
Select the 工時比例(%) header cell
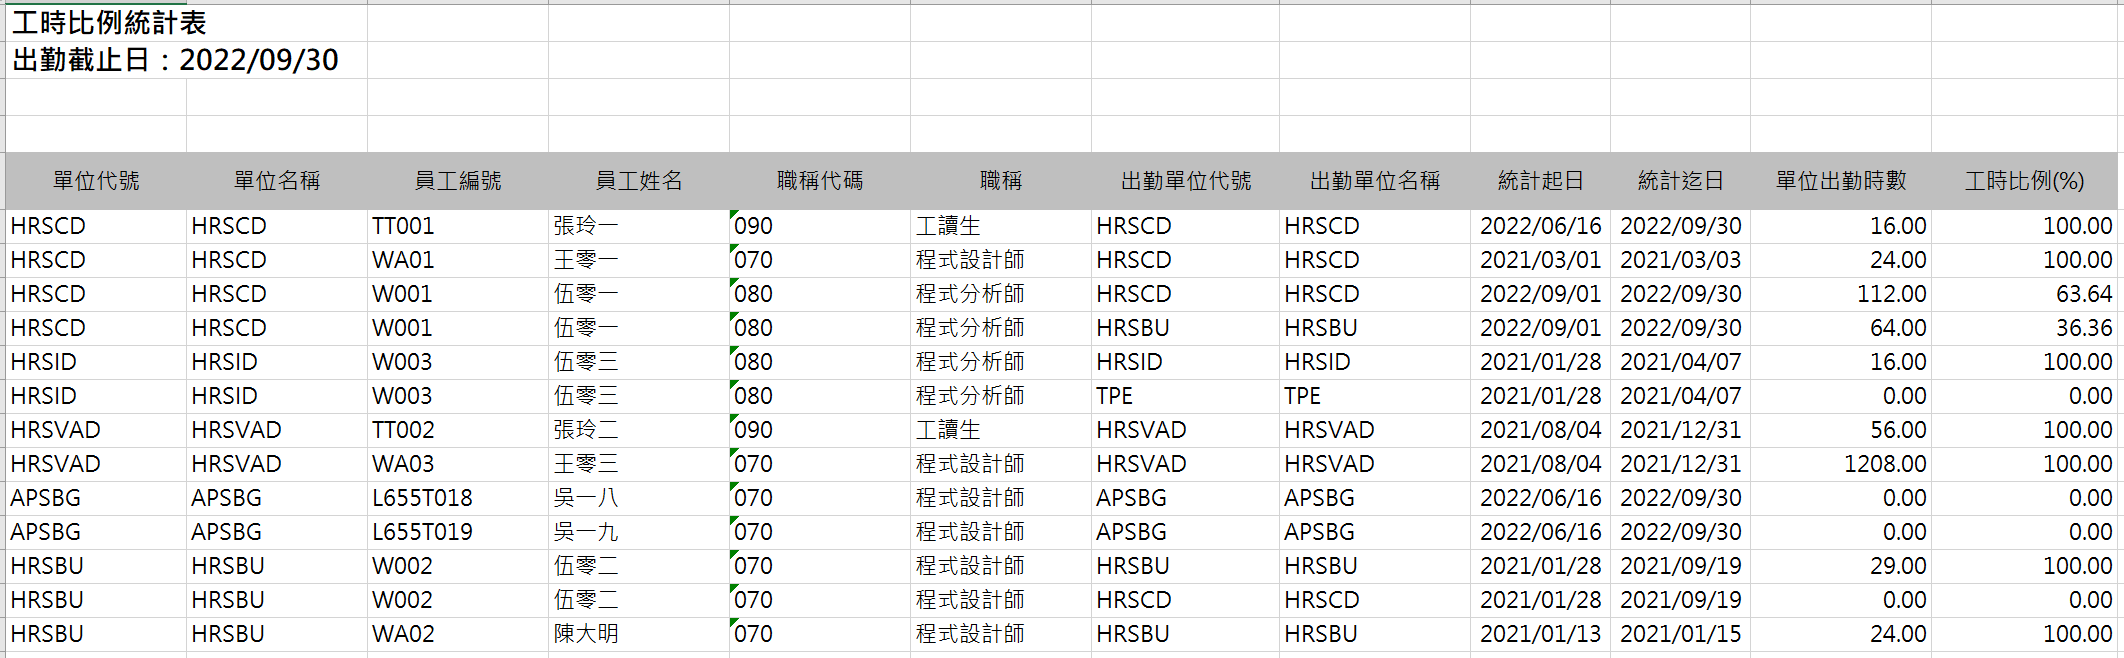[x=2024, y=181]
